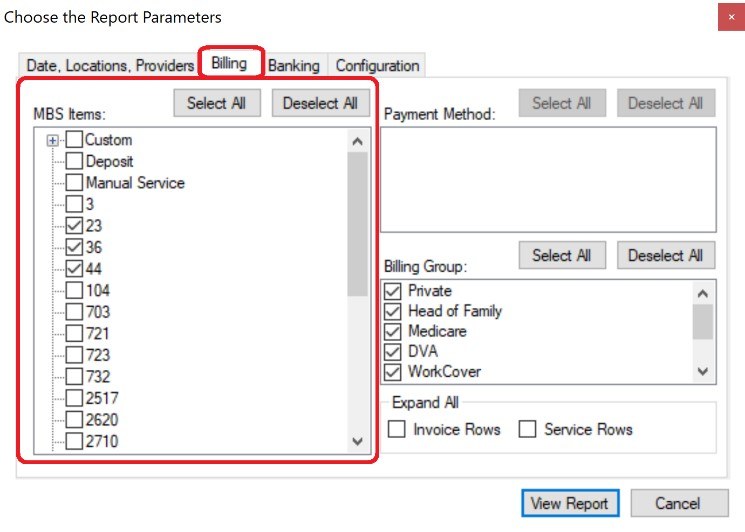Open the Date, Locations, Providers tab
The height and width of the screenshot is (532, 745).
click(x=110, y=65)
